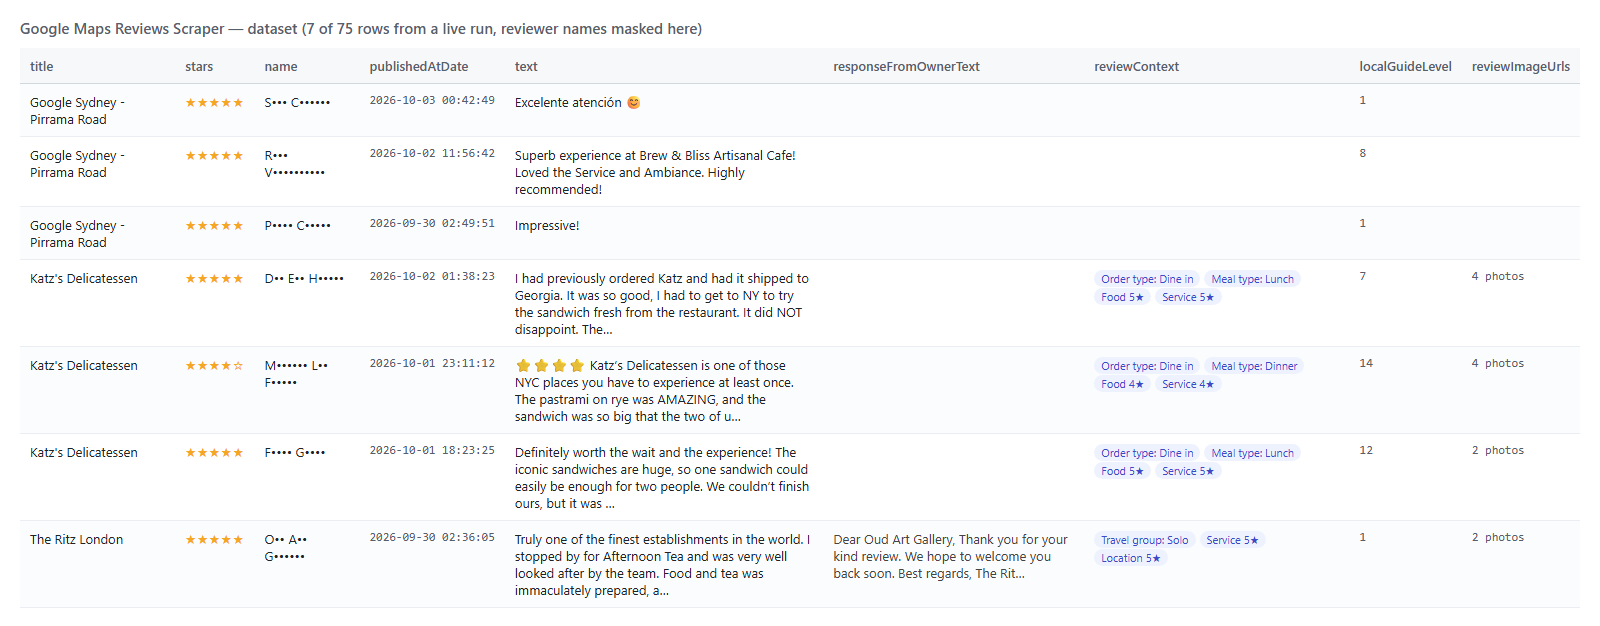Select date '2026-10-01 23:11:12'
1600x626 pixels.
point(432,363)
